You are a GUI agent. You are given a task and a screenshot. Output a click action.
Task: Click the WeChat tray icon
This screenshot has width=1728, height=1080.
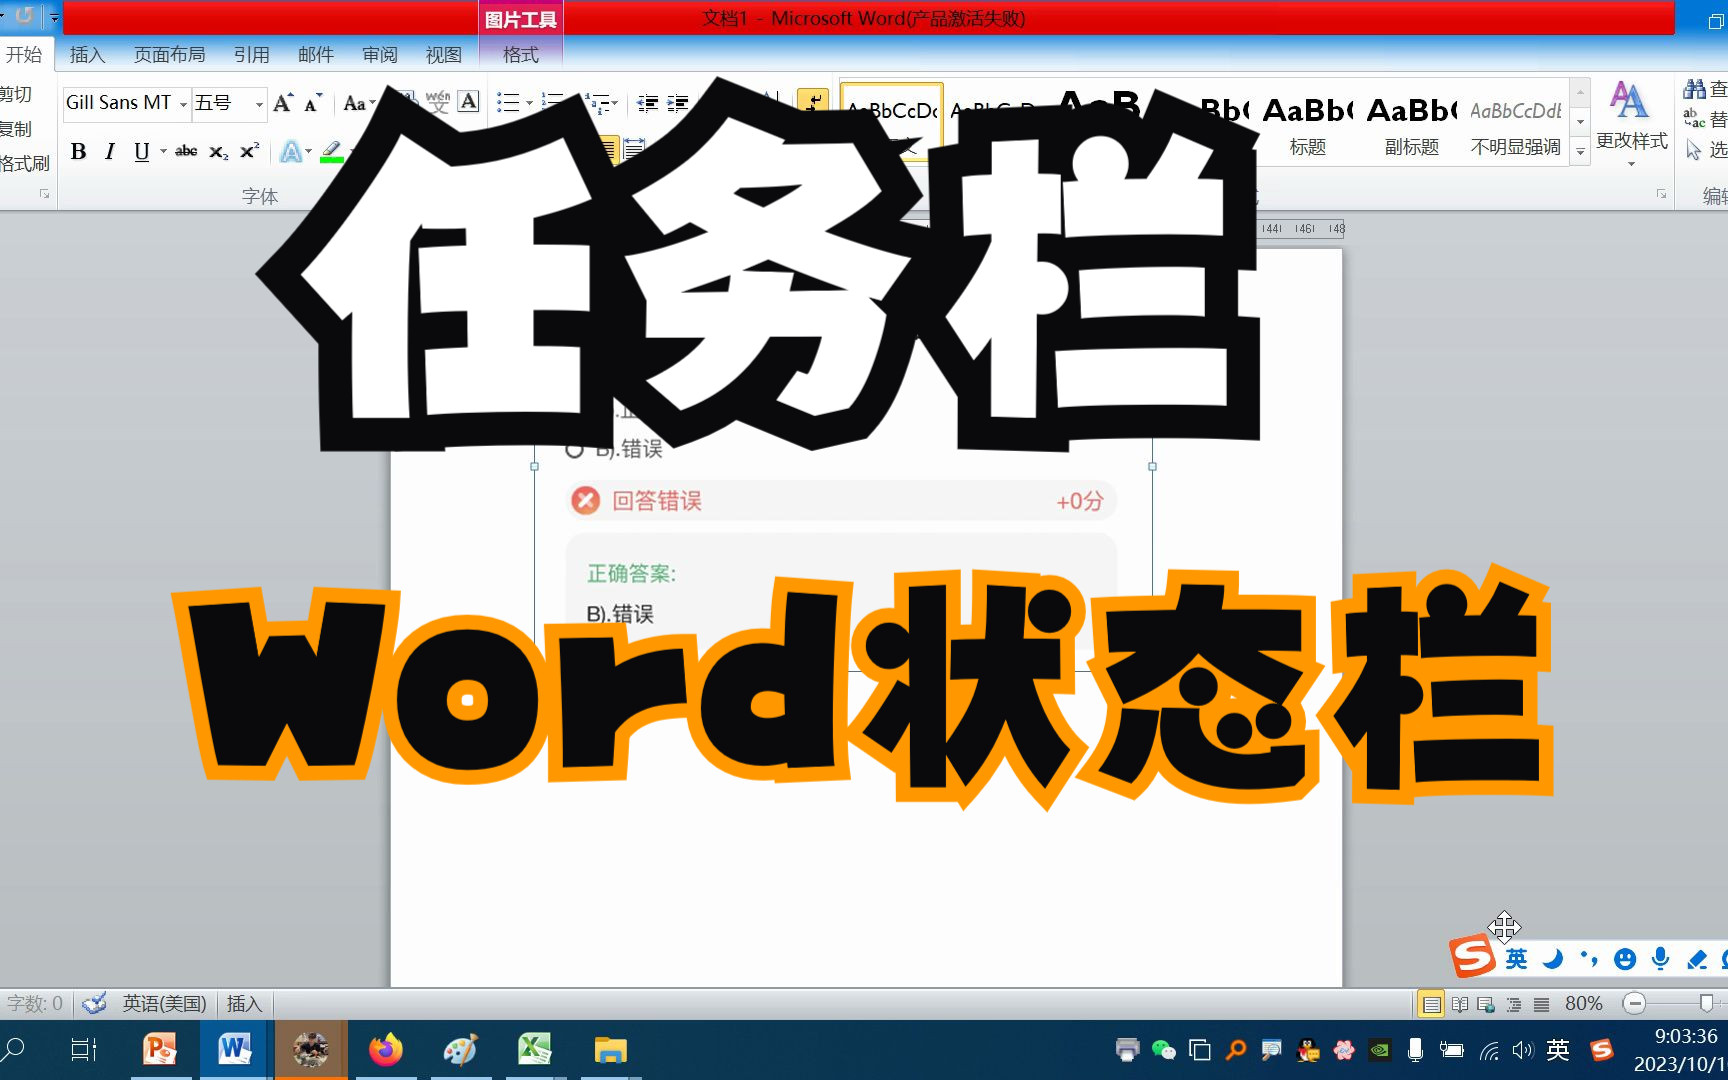click(x=1163, y=1049)
